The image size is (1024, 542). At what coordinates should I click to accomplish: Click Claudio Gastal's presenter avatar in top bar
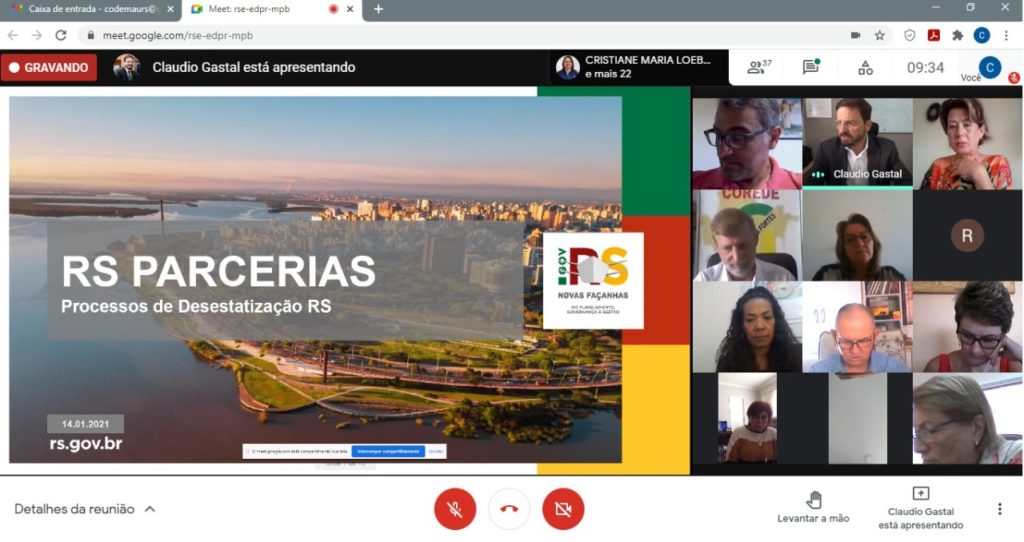pyautogui.click(x=126, y=67)
